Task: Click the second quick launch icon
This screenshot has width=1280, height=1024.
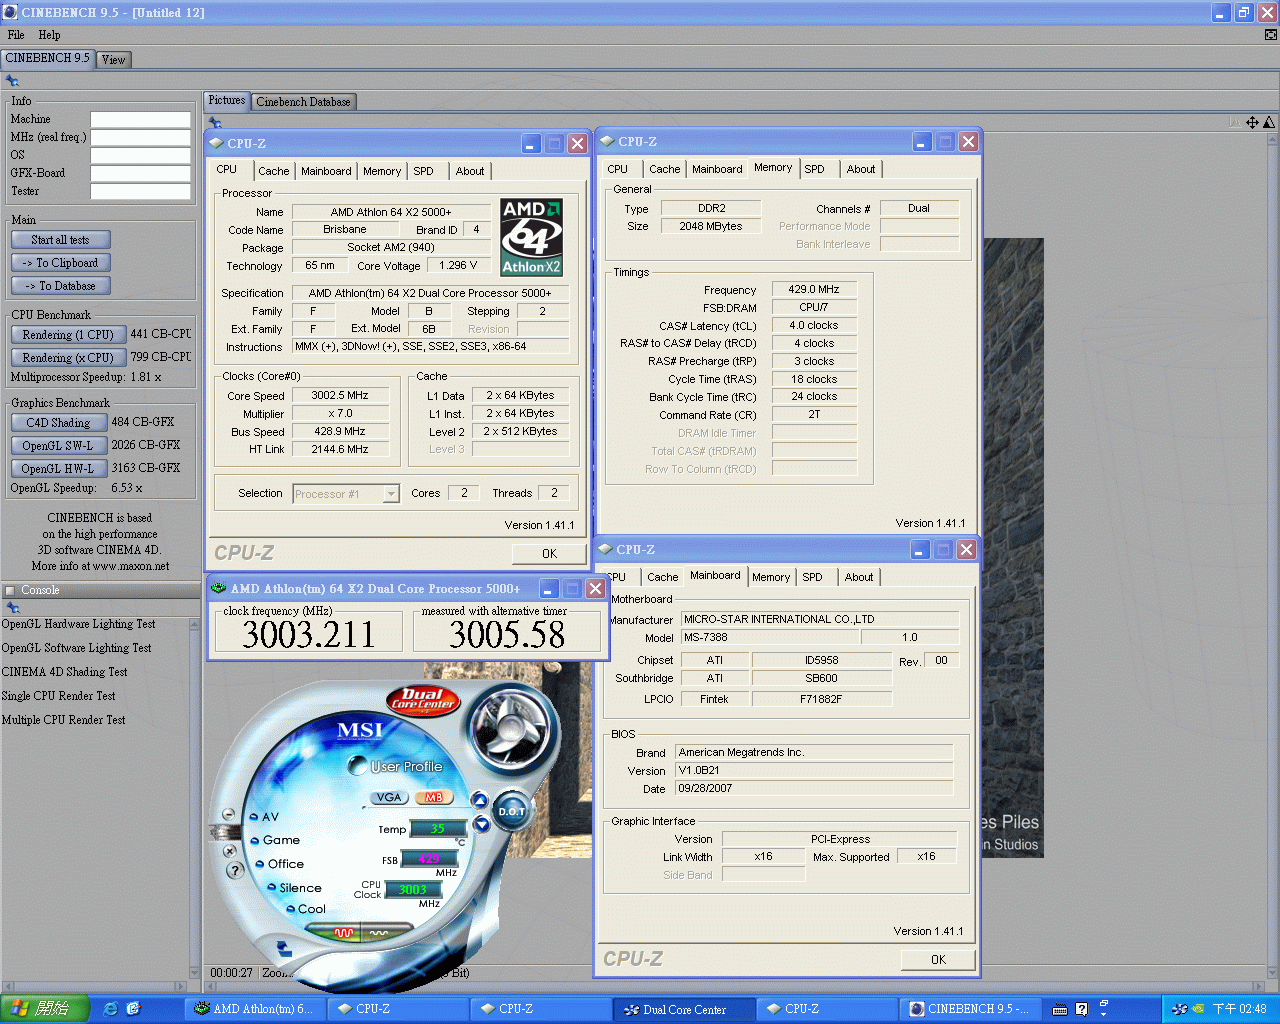Action: pyautogui.click(x=134, y=1009)
